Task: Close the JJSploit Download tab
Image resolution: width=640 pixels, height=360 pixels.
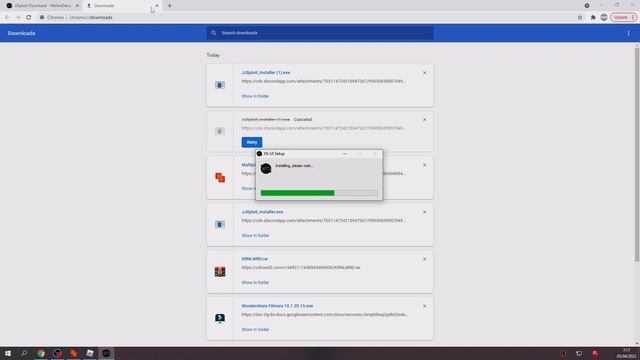Action: point(77,6)
